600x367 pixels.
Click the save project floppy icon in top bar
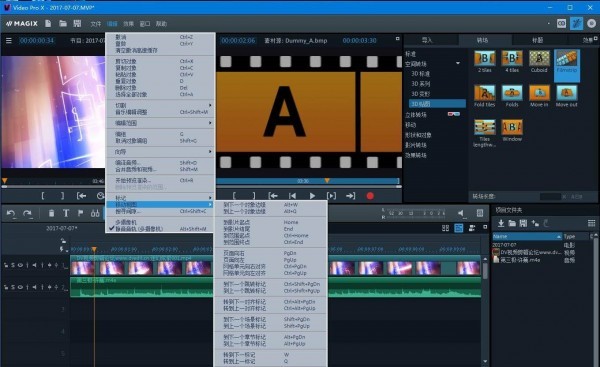77,24
